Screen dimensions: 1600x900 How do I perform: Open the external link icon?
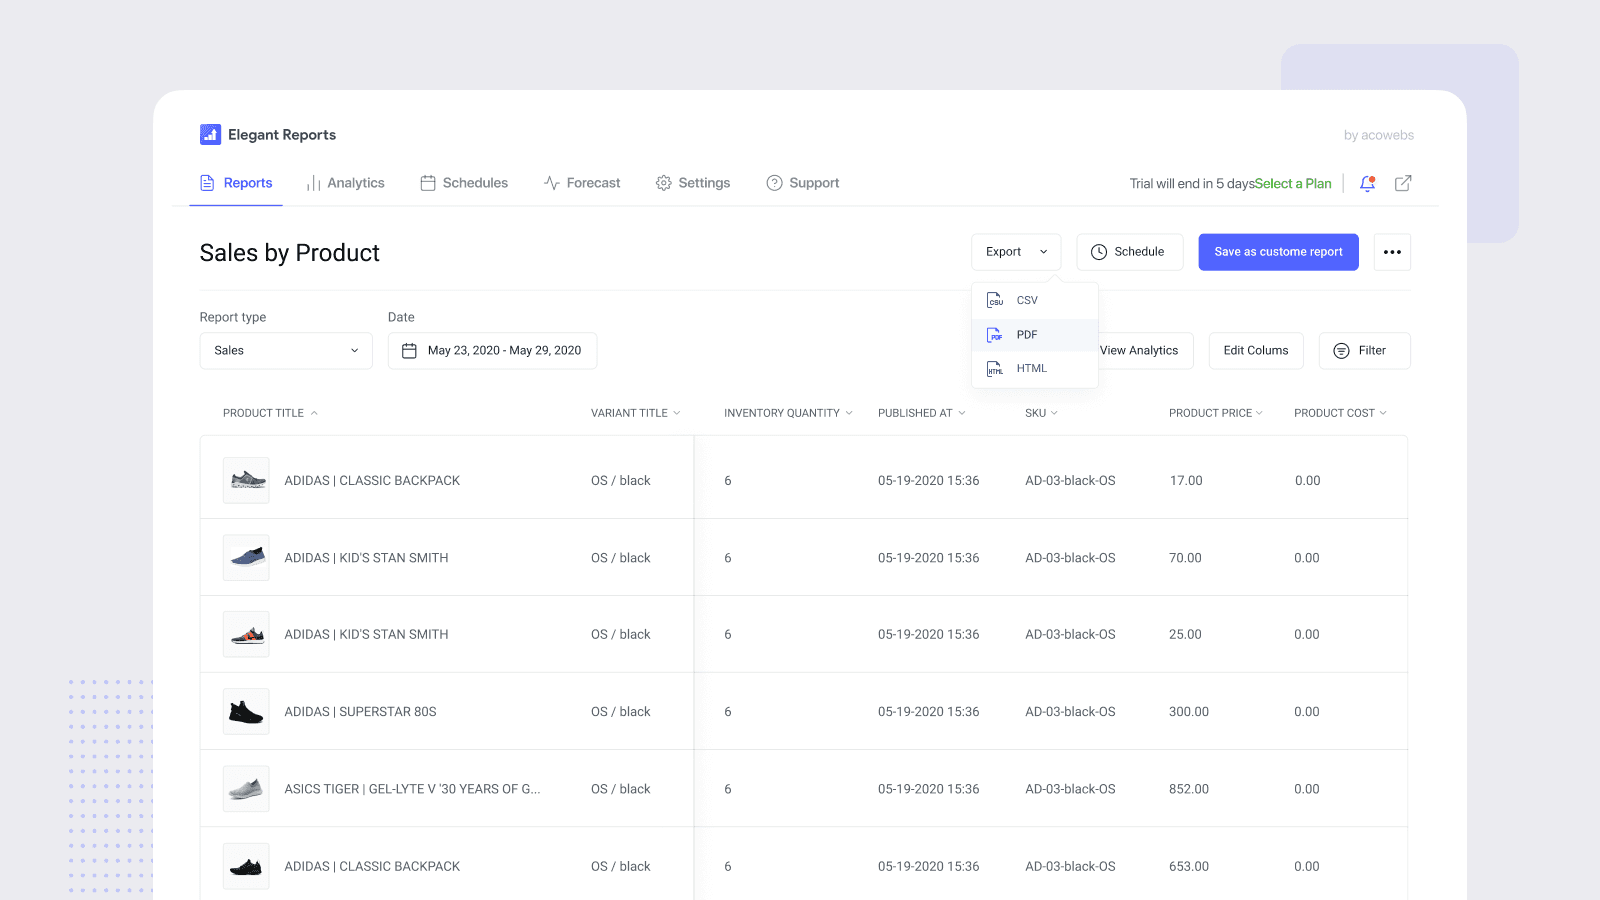click(1403, 183)
